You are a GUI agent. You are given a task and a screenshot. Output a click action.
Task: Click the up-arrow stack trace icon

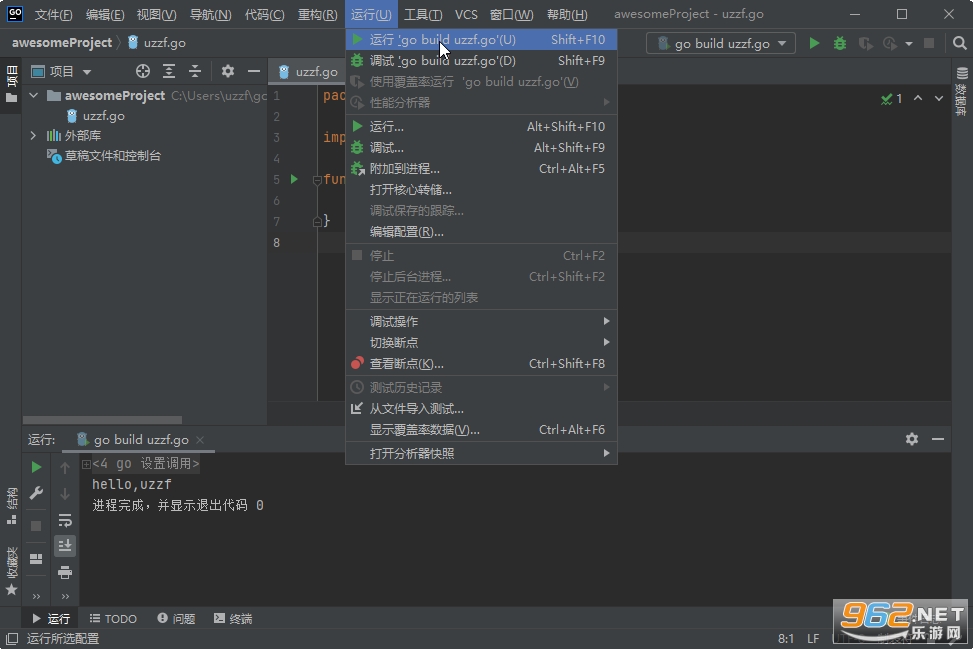click(65, 467)
